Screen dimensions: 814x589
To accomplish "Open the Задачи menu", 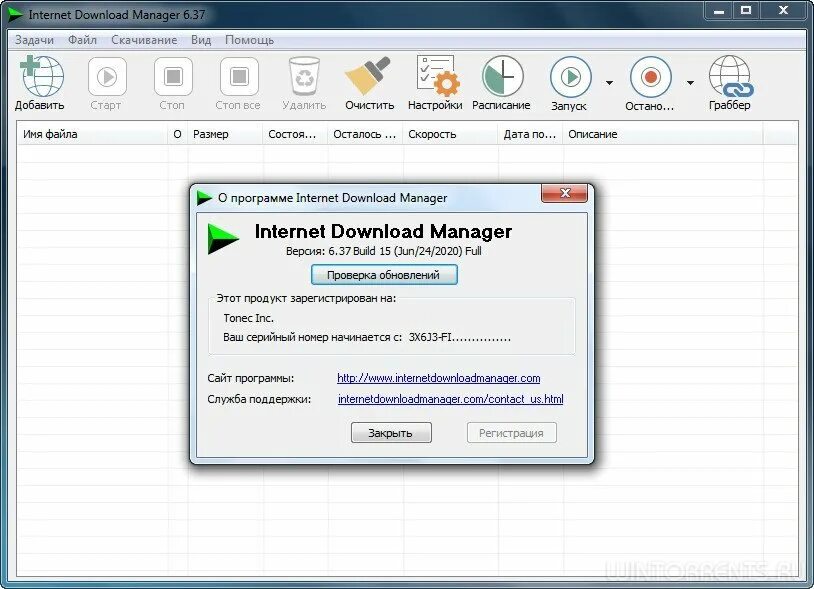I will pos(34,40).
